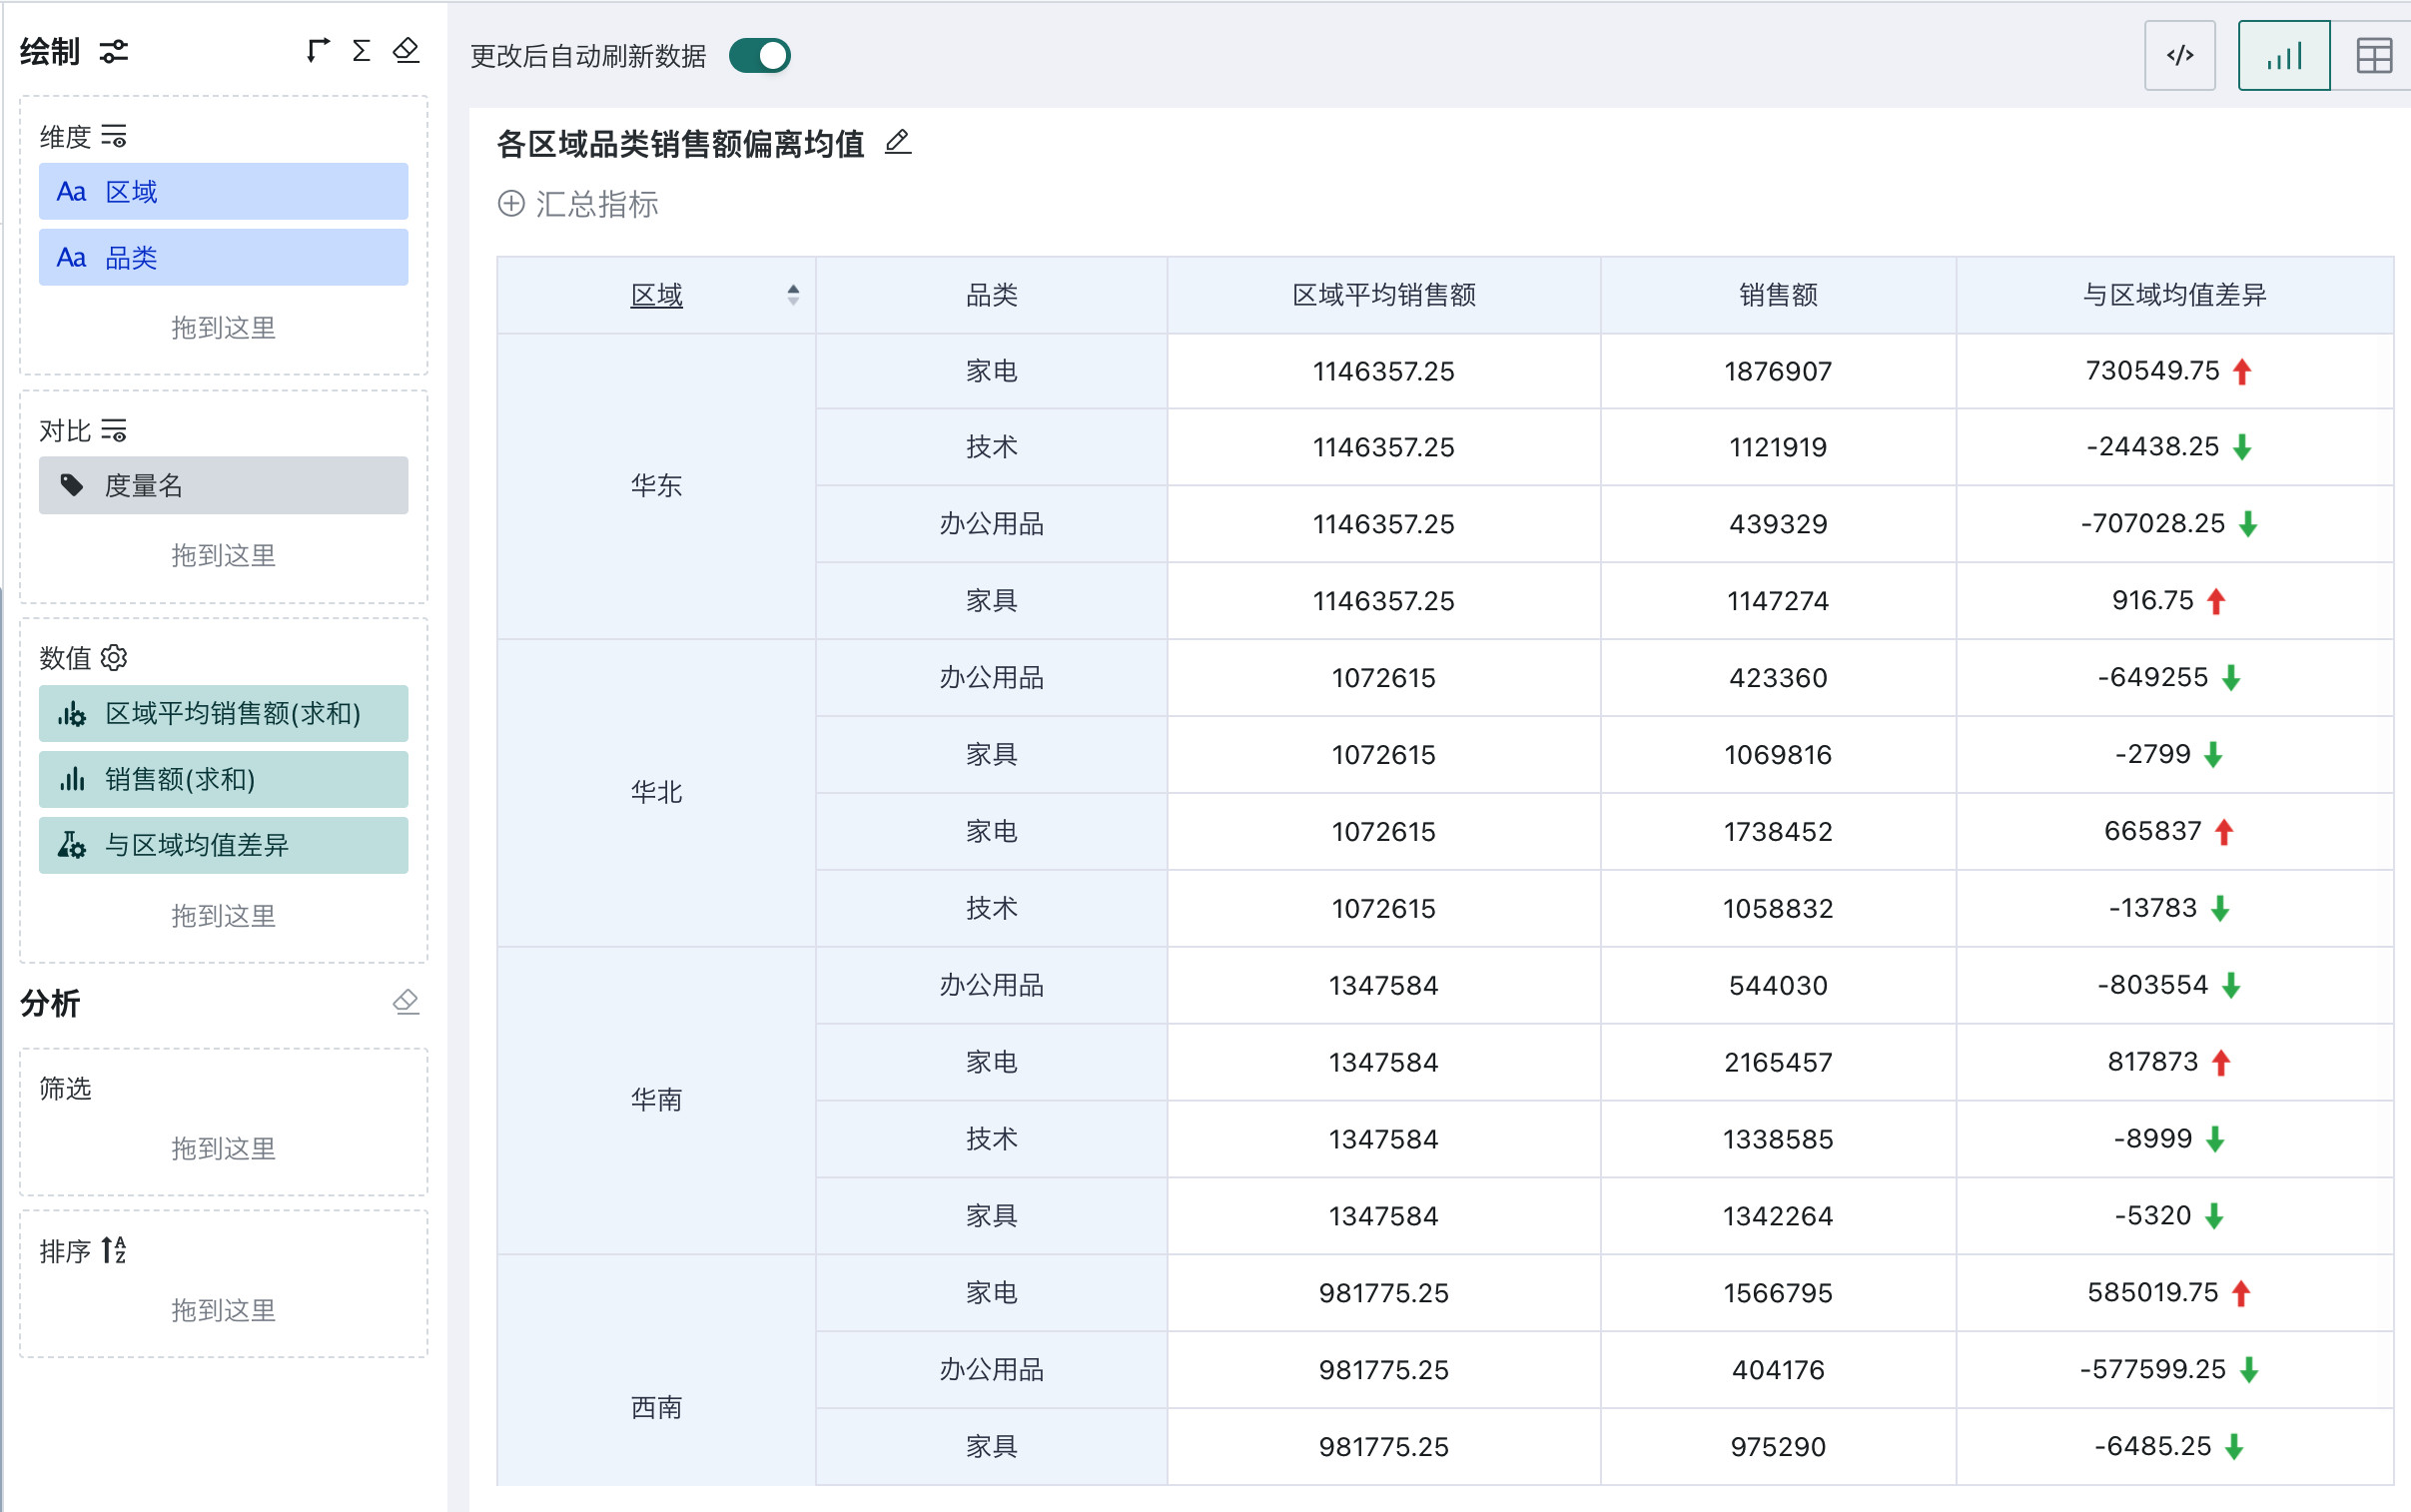Click the sales value 423360
This screenshot has width=2411, height=1512.
[1778, 678]
